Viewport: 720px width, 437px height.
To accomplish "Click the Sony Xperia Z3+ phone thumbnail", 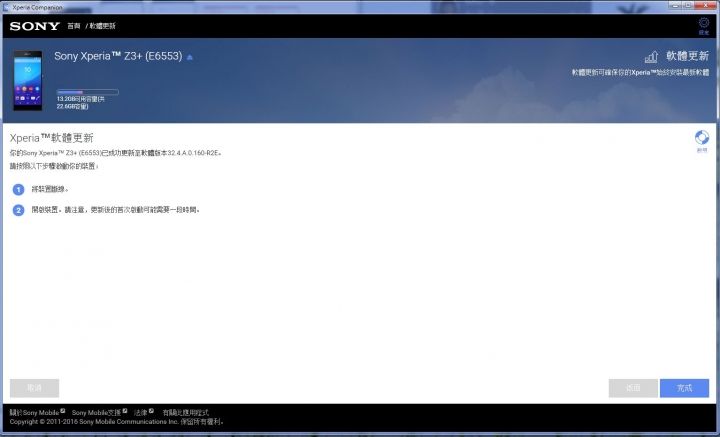I will click(x=28, y=80).
